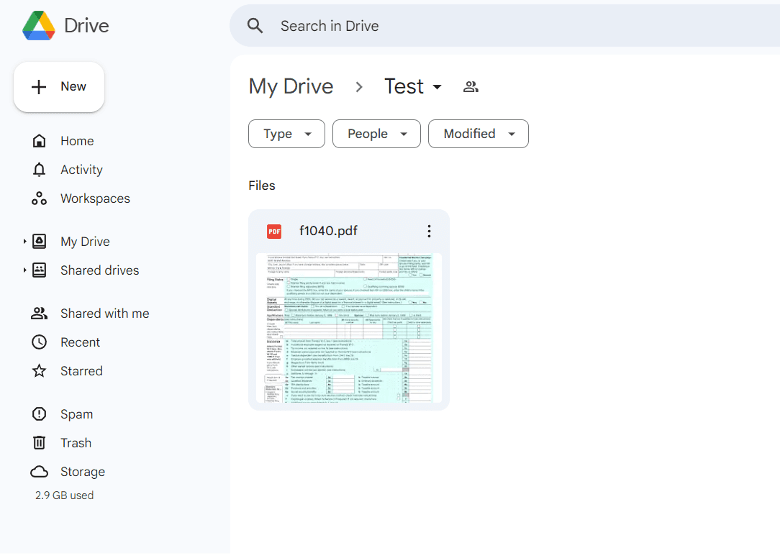Image resolution: width=780 pixels, height=555 pixels.
Task: Go to Trash in the sidebar
Action: tap(75, 443)
